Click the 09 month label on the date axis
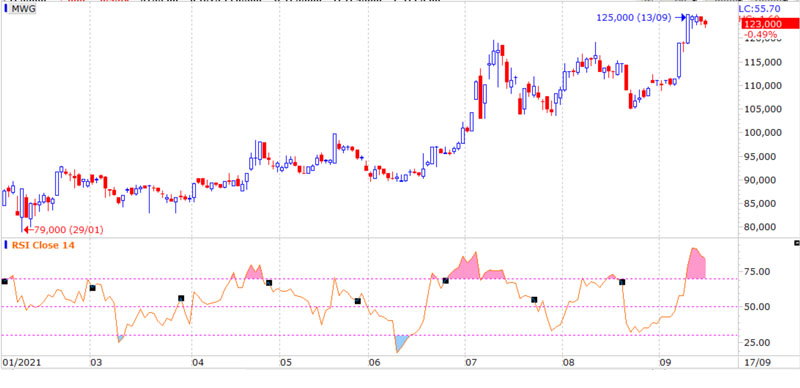Viewport: 800px width, 388px height. [x=664, y=363]
